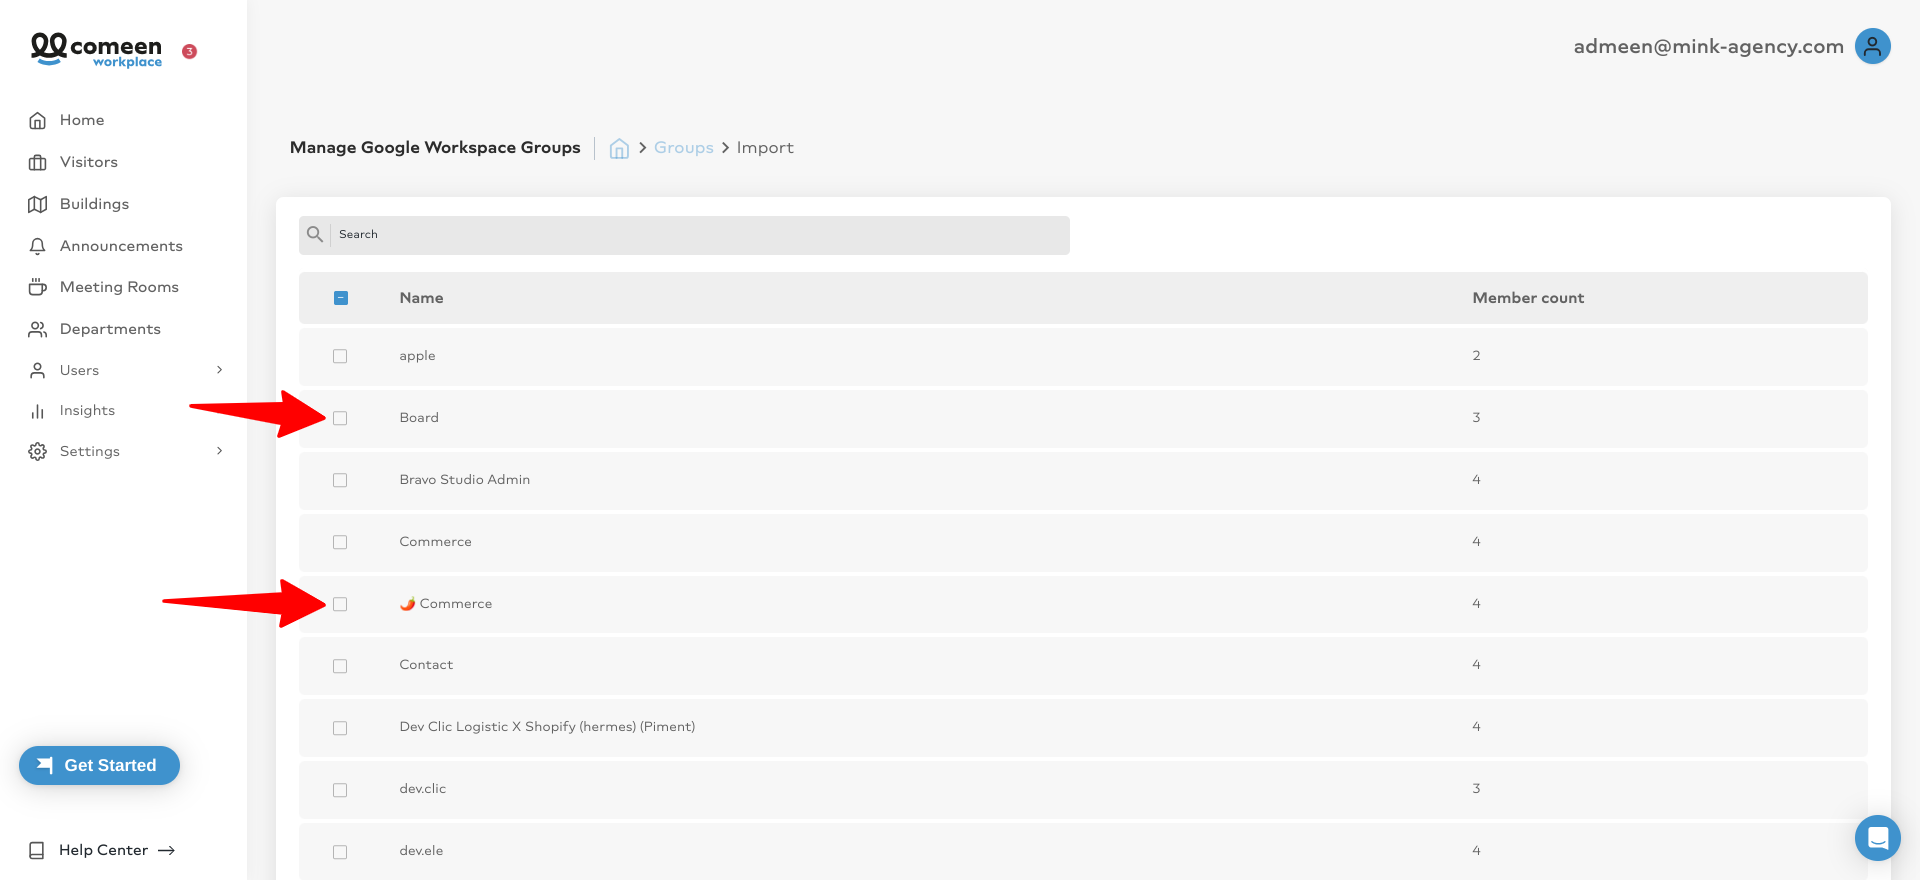
Task: Click the Help Center arrow icon
Action: point(167,850)
